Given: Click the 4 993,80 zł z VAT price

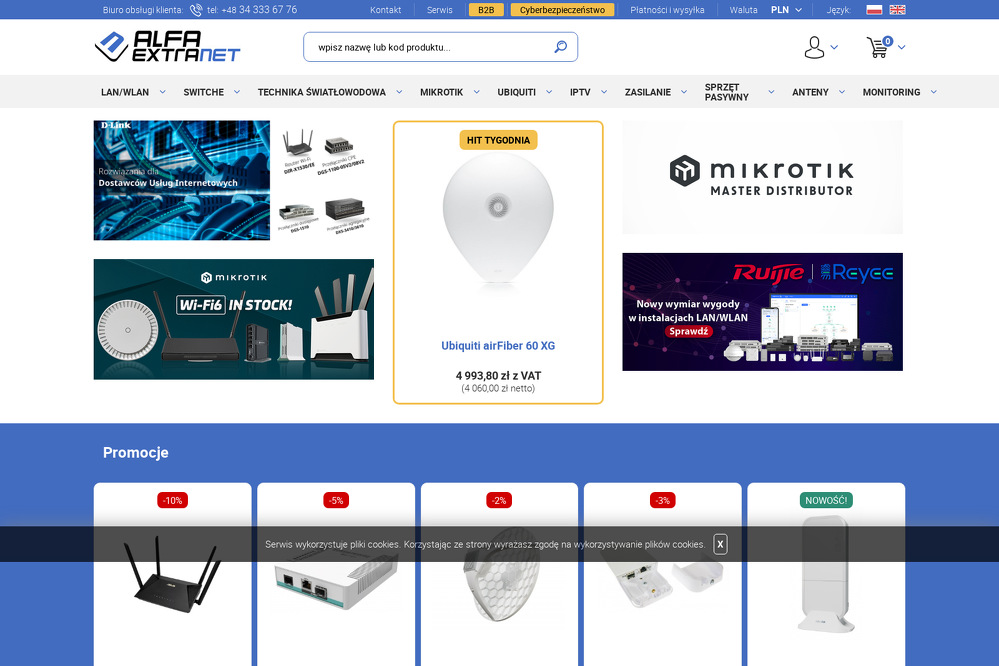Looking at the screenshot, I should coord(498,375).
